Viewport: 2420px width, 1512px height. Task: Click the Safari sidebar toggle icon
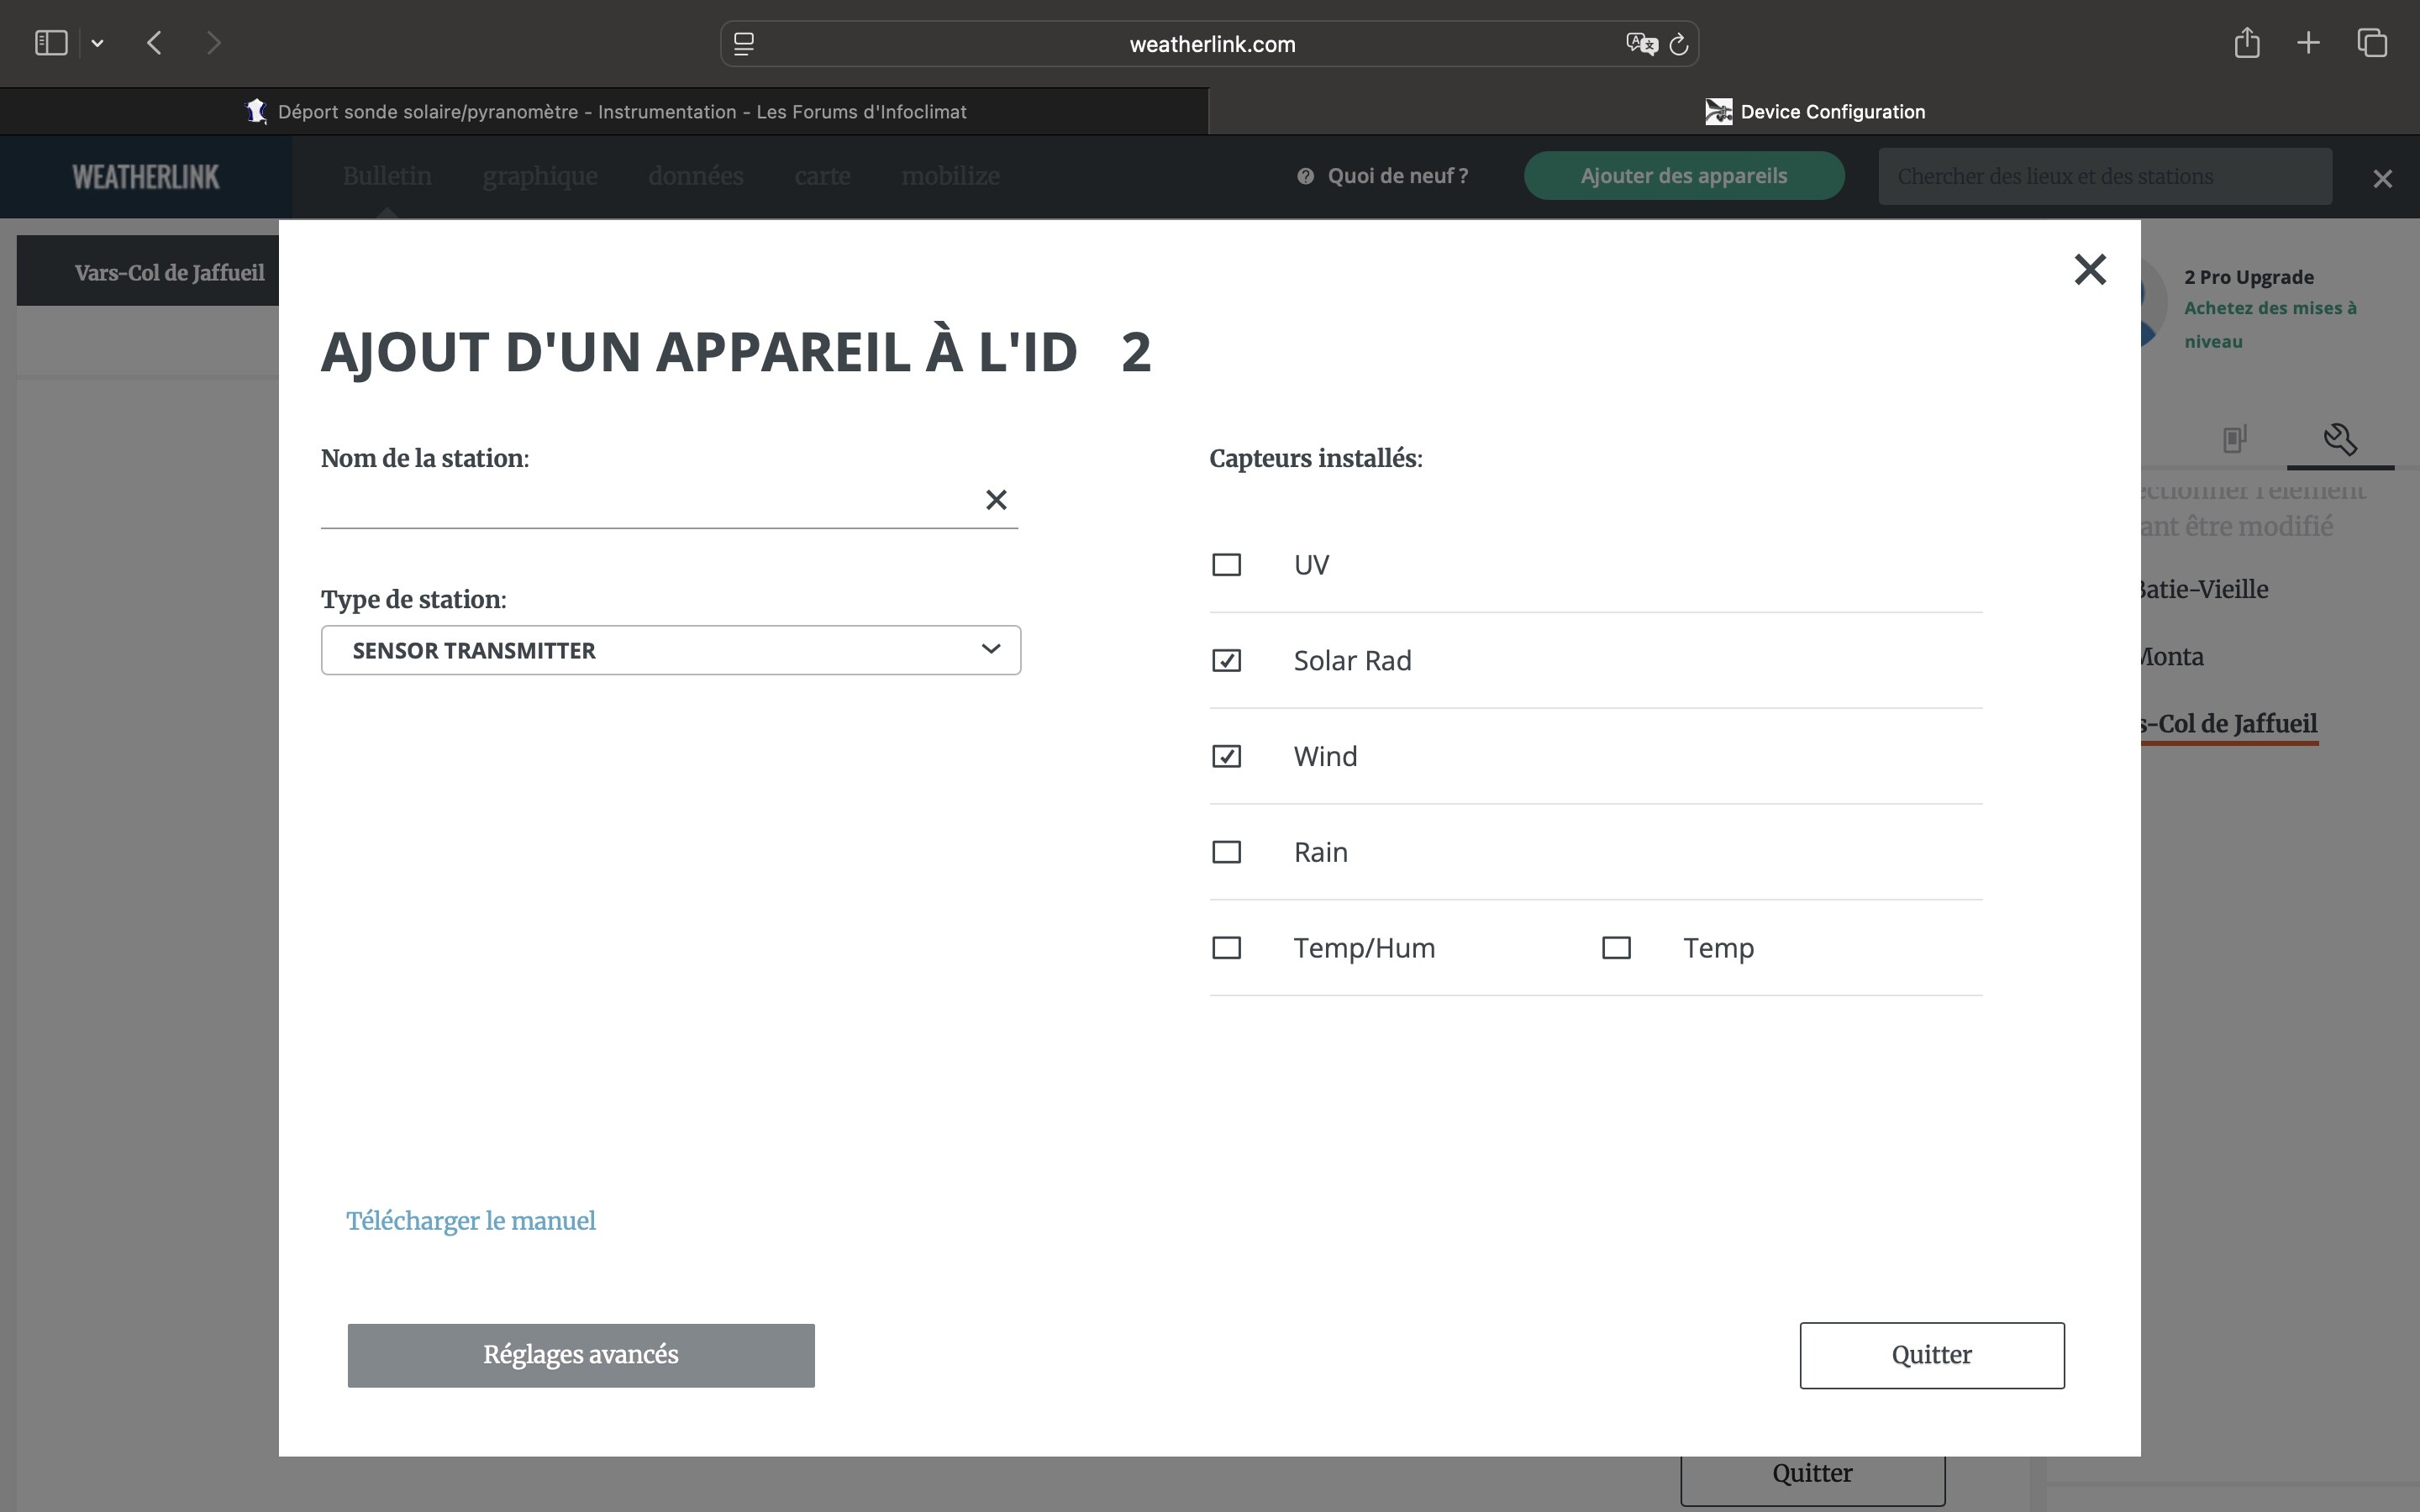click(51, 43)
